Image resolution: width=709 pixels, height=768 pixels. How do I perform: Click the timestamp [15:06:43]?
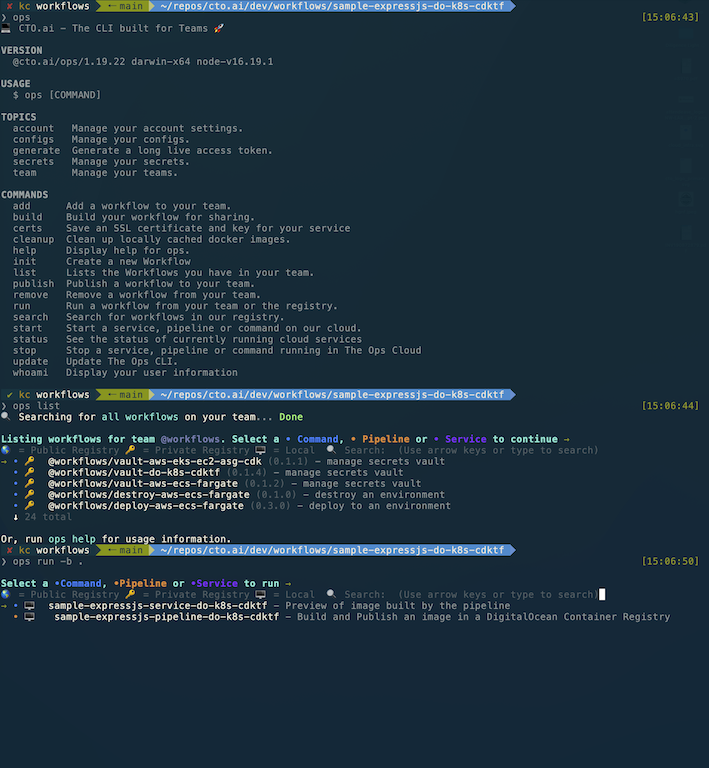pyautogui.click(x=670, y=17)
